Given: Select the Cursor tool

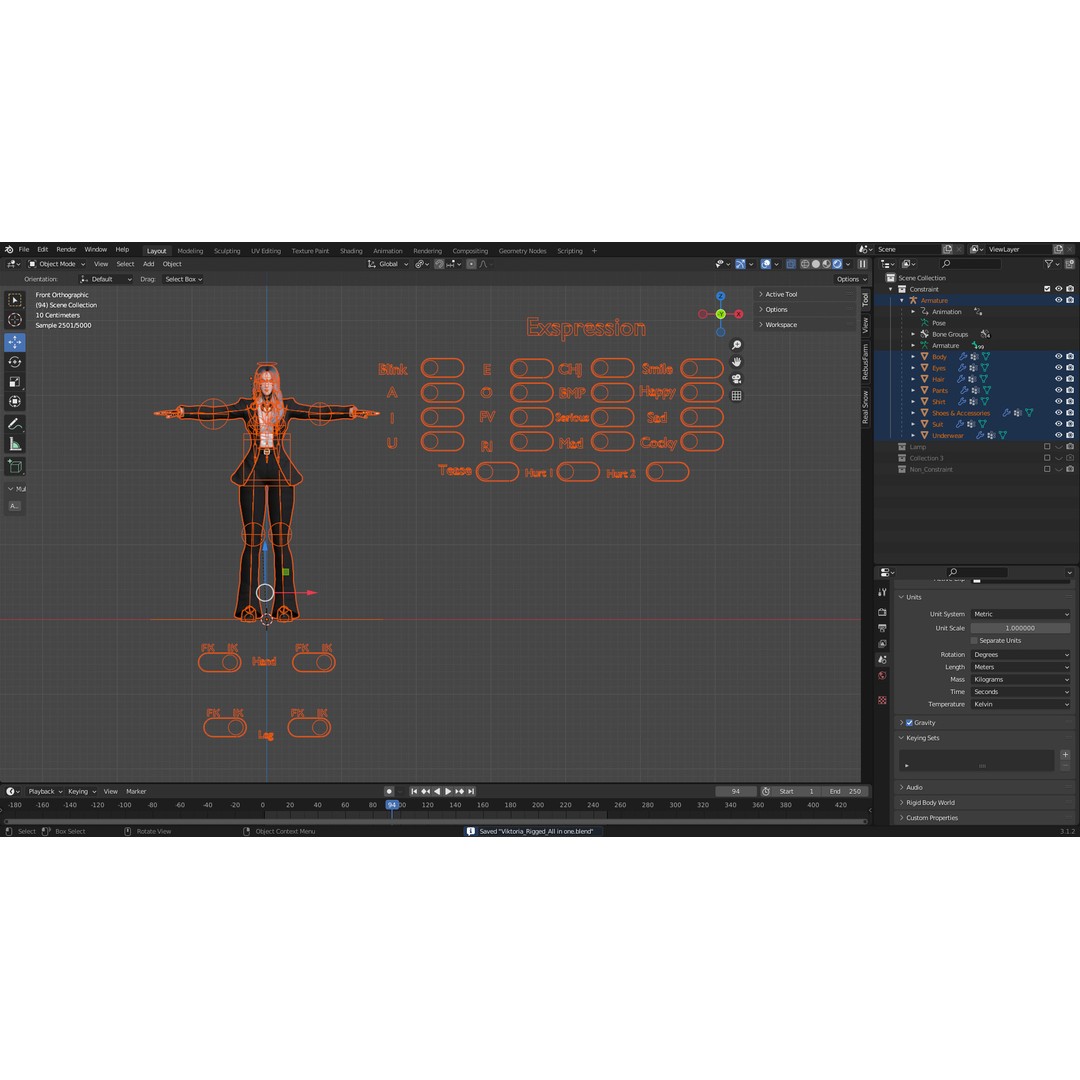Looking at the screenshot, I should (14, 320).
